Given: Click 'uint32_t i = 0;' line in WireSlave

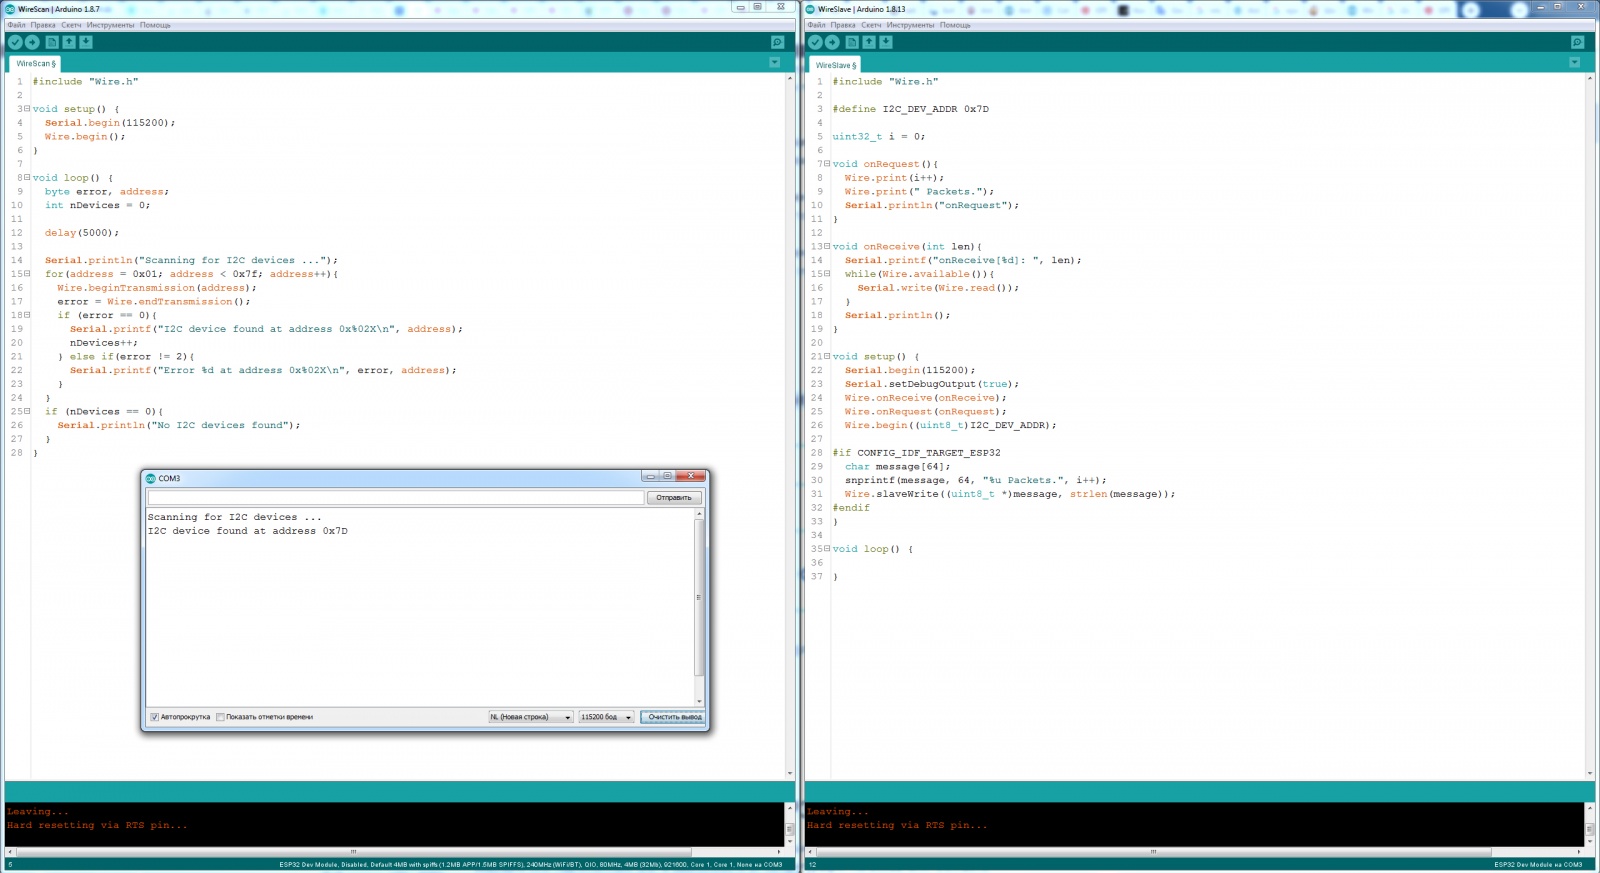Looking at the screenshot, I should pos(878,137).
